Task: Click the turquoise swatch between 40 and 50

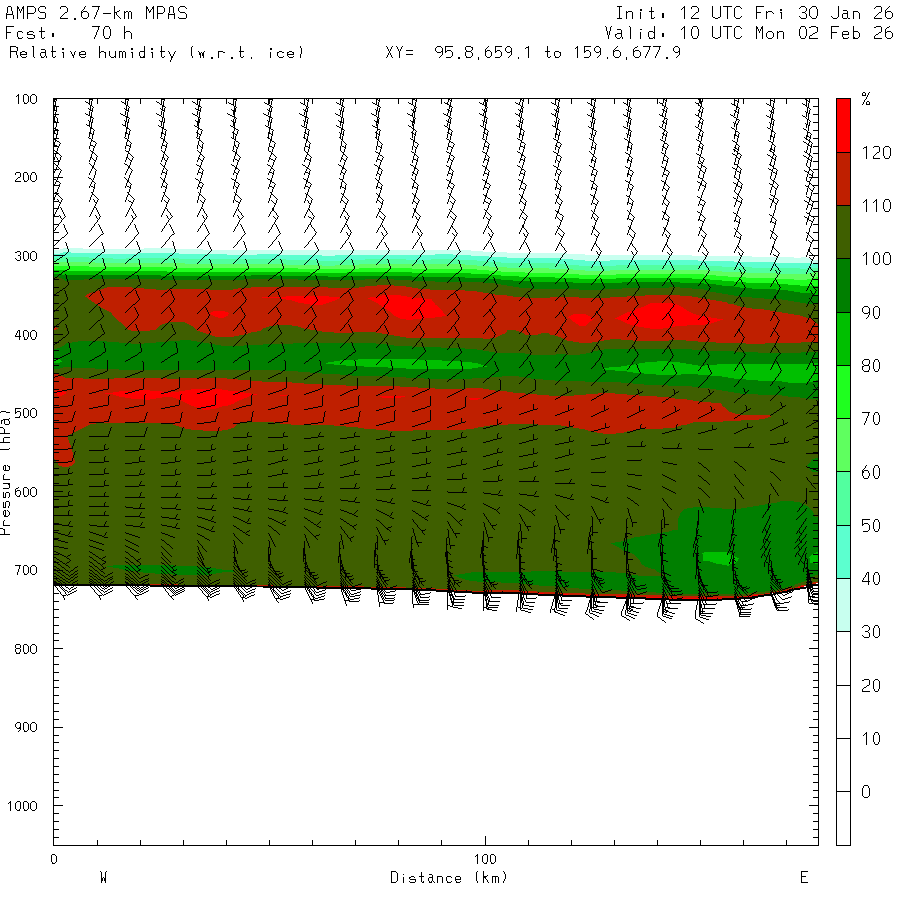Action: (x=843, y=552)
